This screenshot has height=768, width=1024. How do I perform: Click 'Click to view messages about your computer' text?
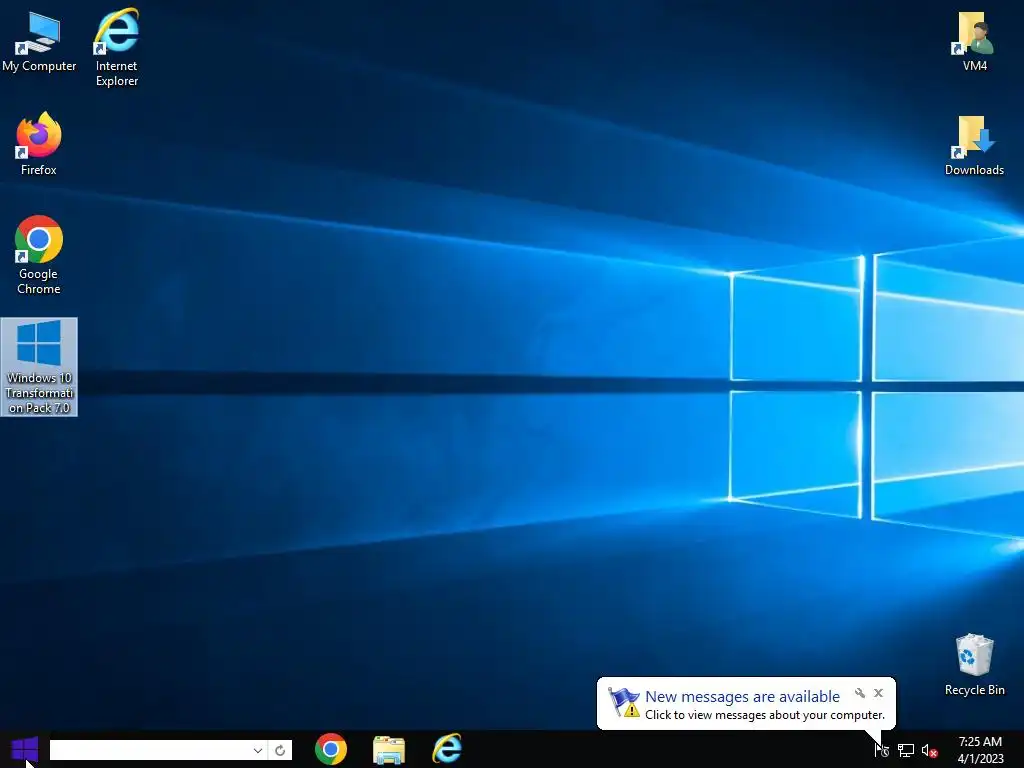click(x=765, y=715)
